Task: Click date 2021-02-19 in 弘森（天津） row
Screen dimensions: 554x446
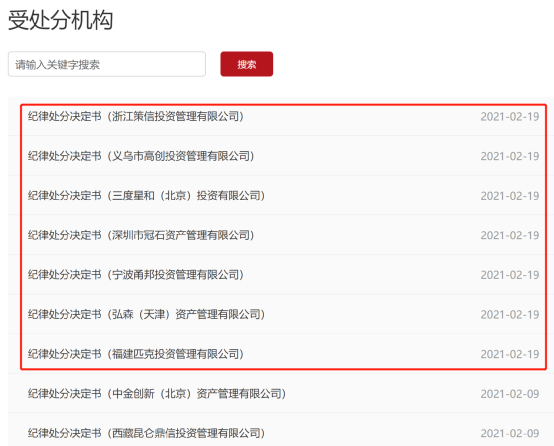Action: (510, 315)
